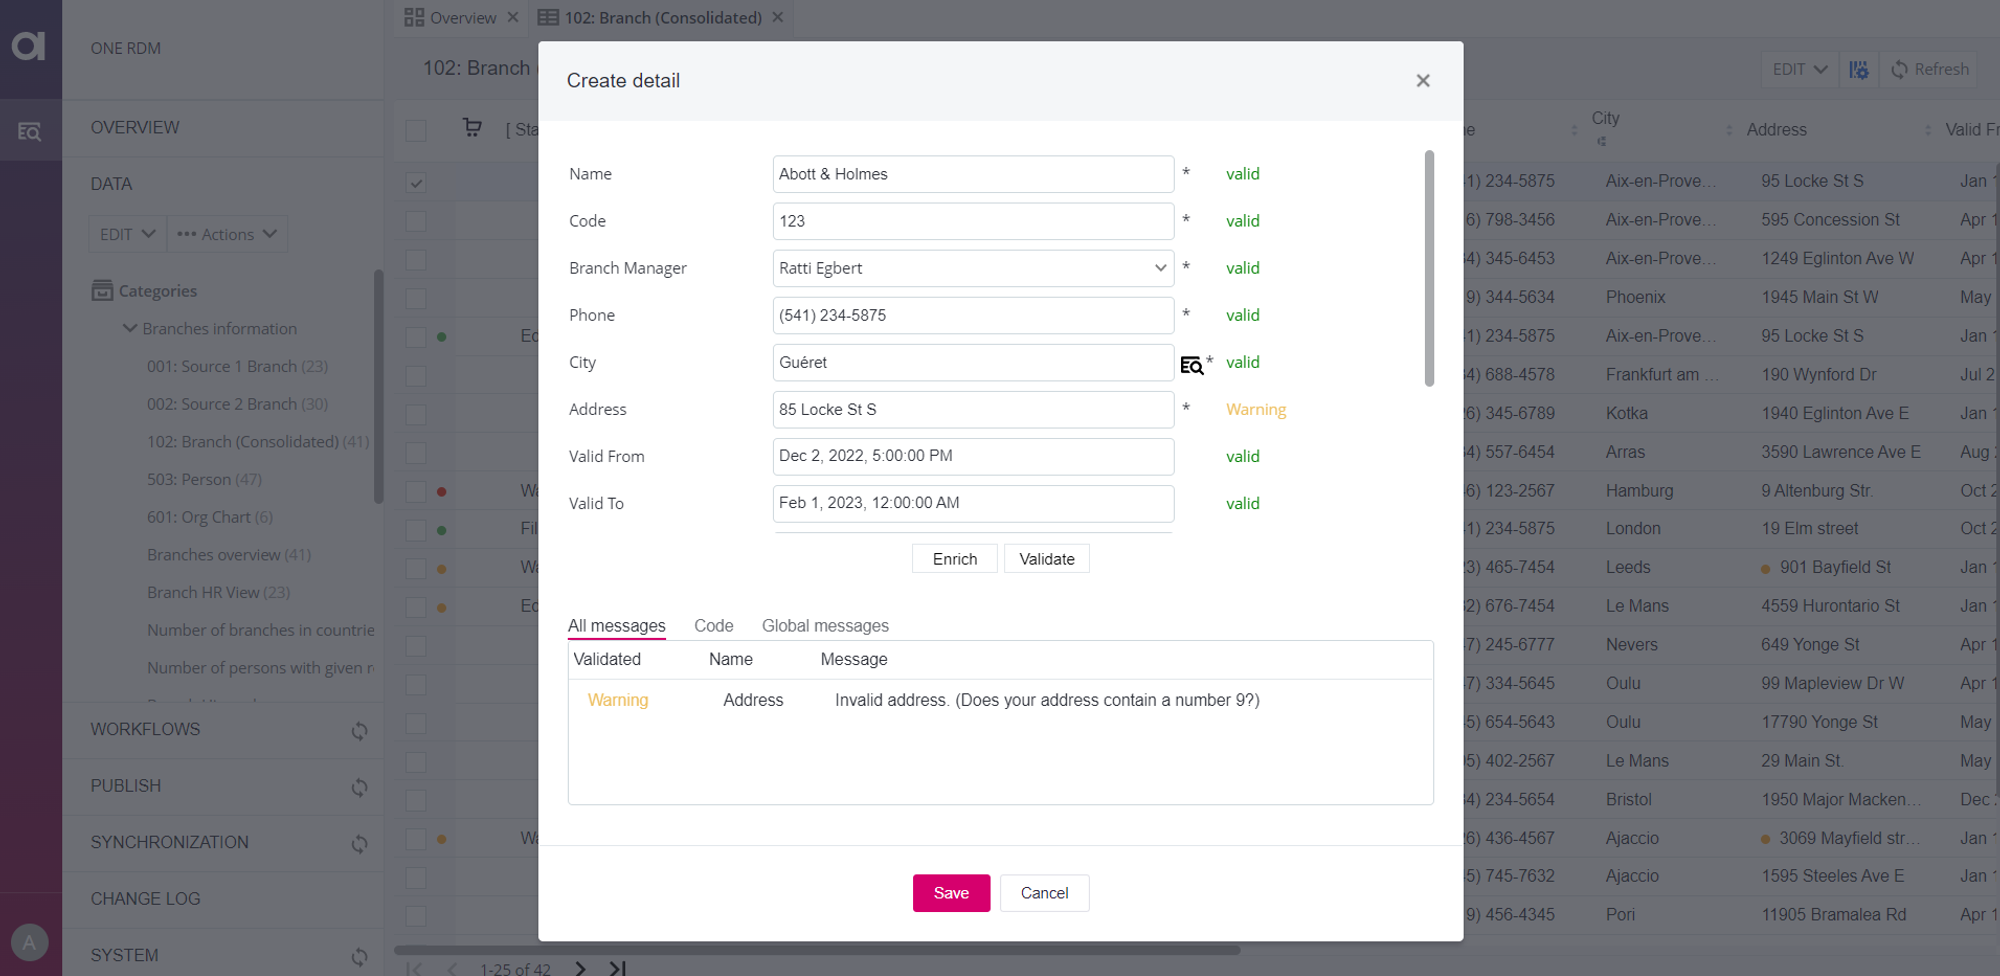Open the CHANGE LOG section

(x=145, y=899)
